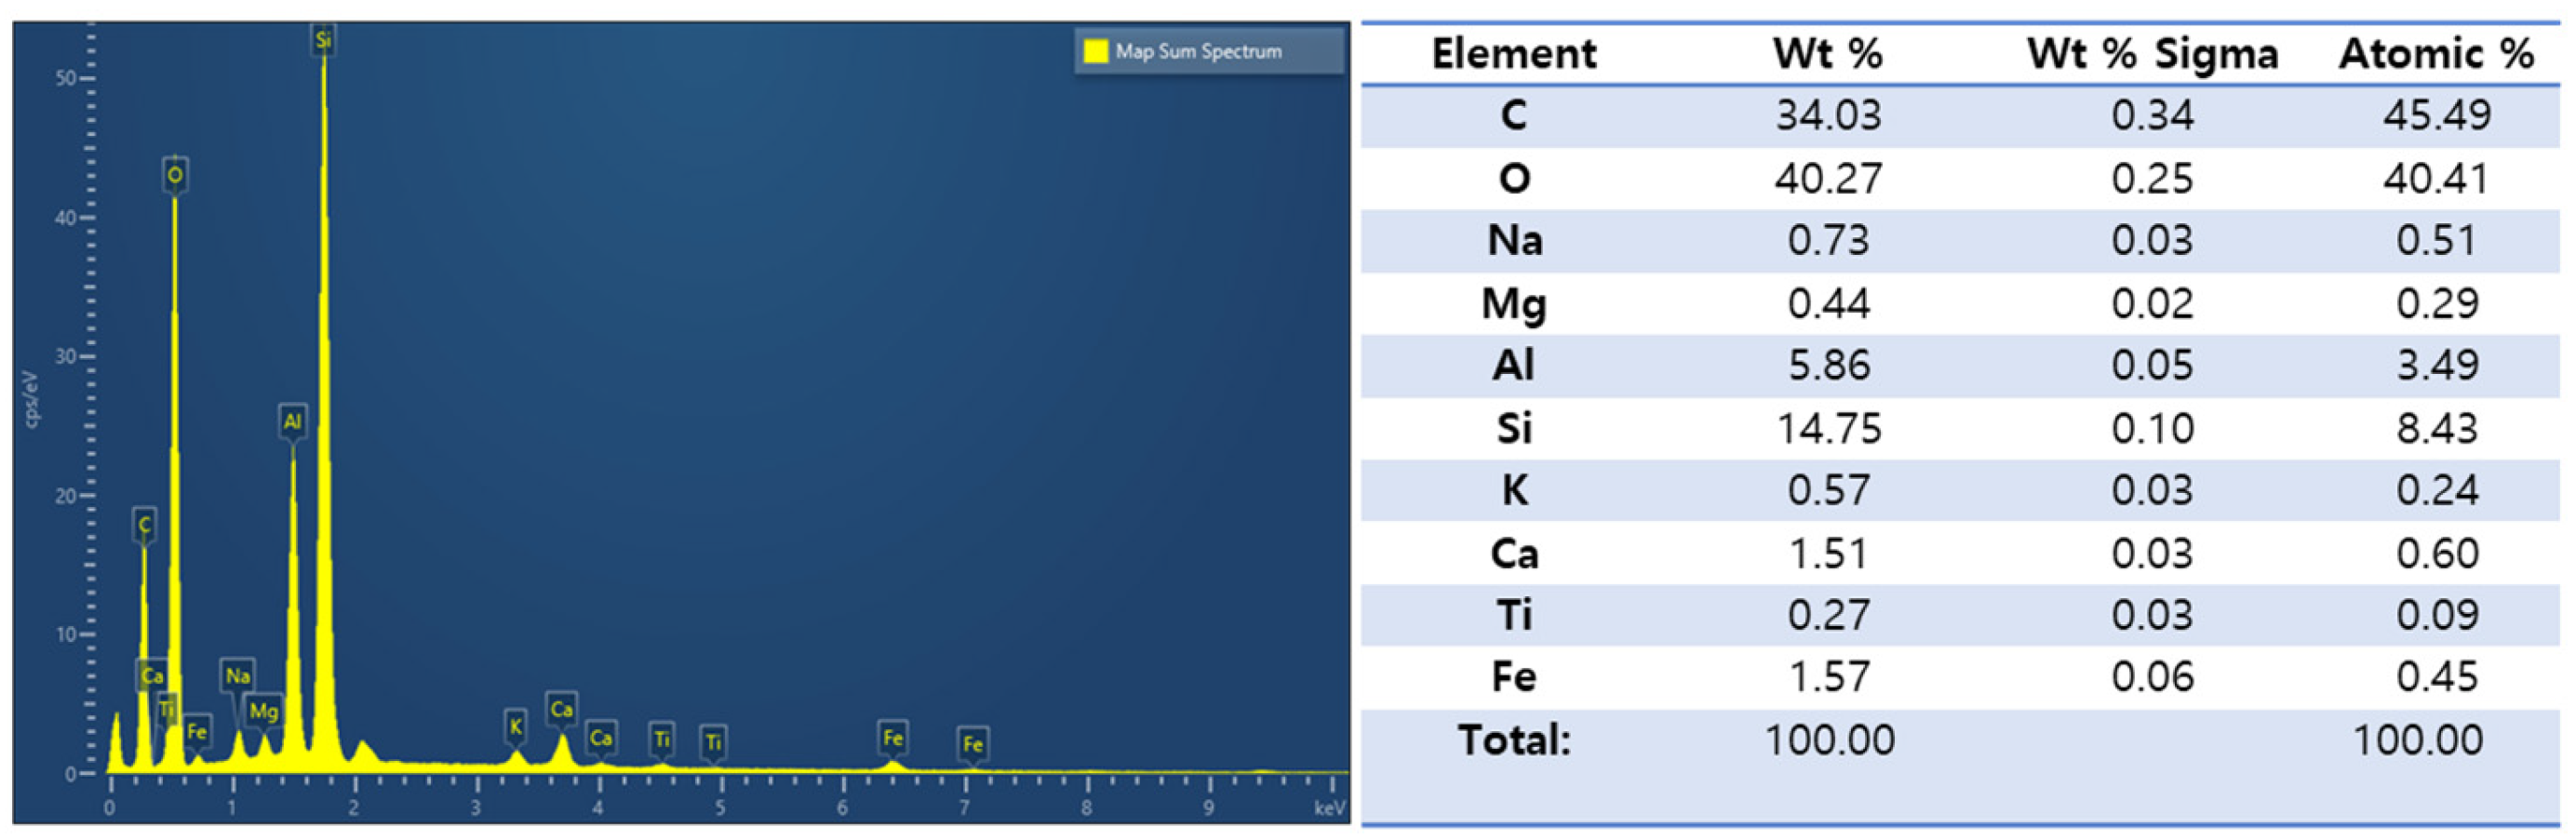Select the iron sigma value 0.06

click(2152, 677)
